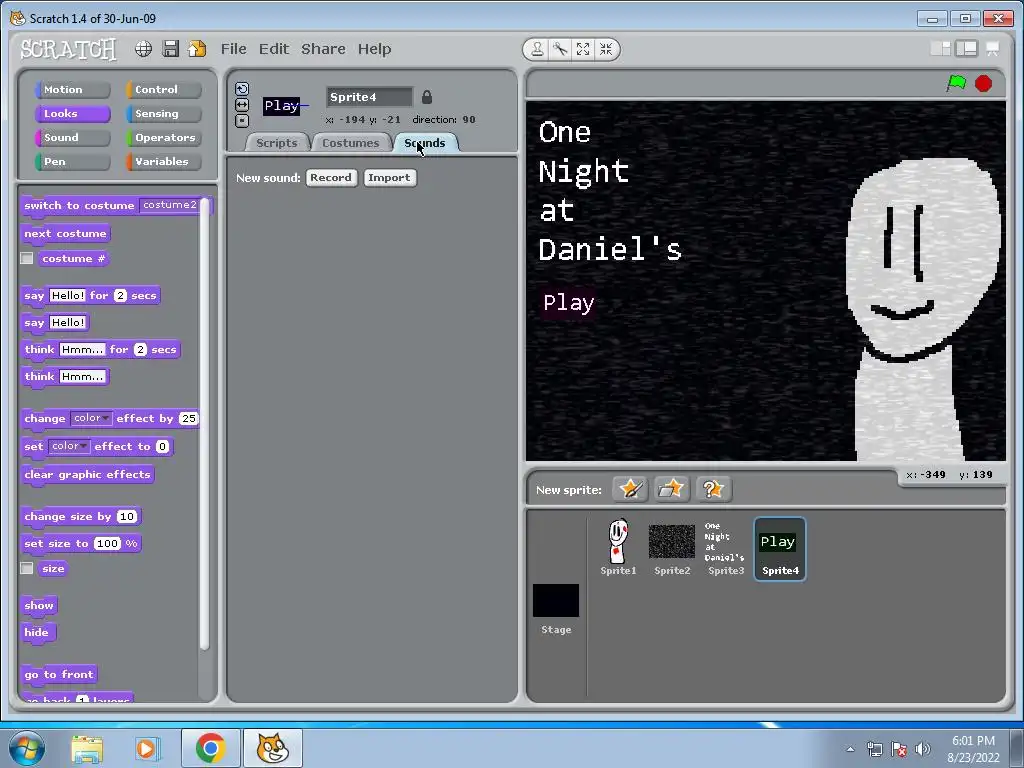
Task: Select the Sounds tab
Action: click(425, 143)
